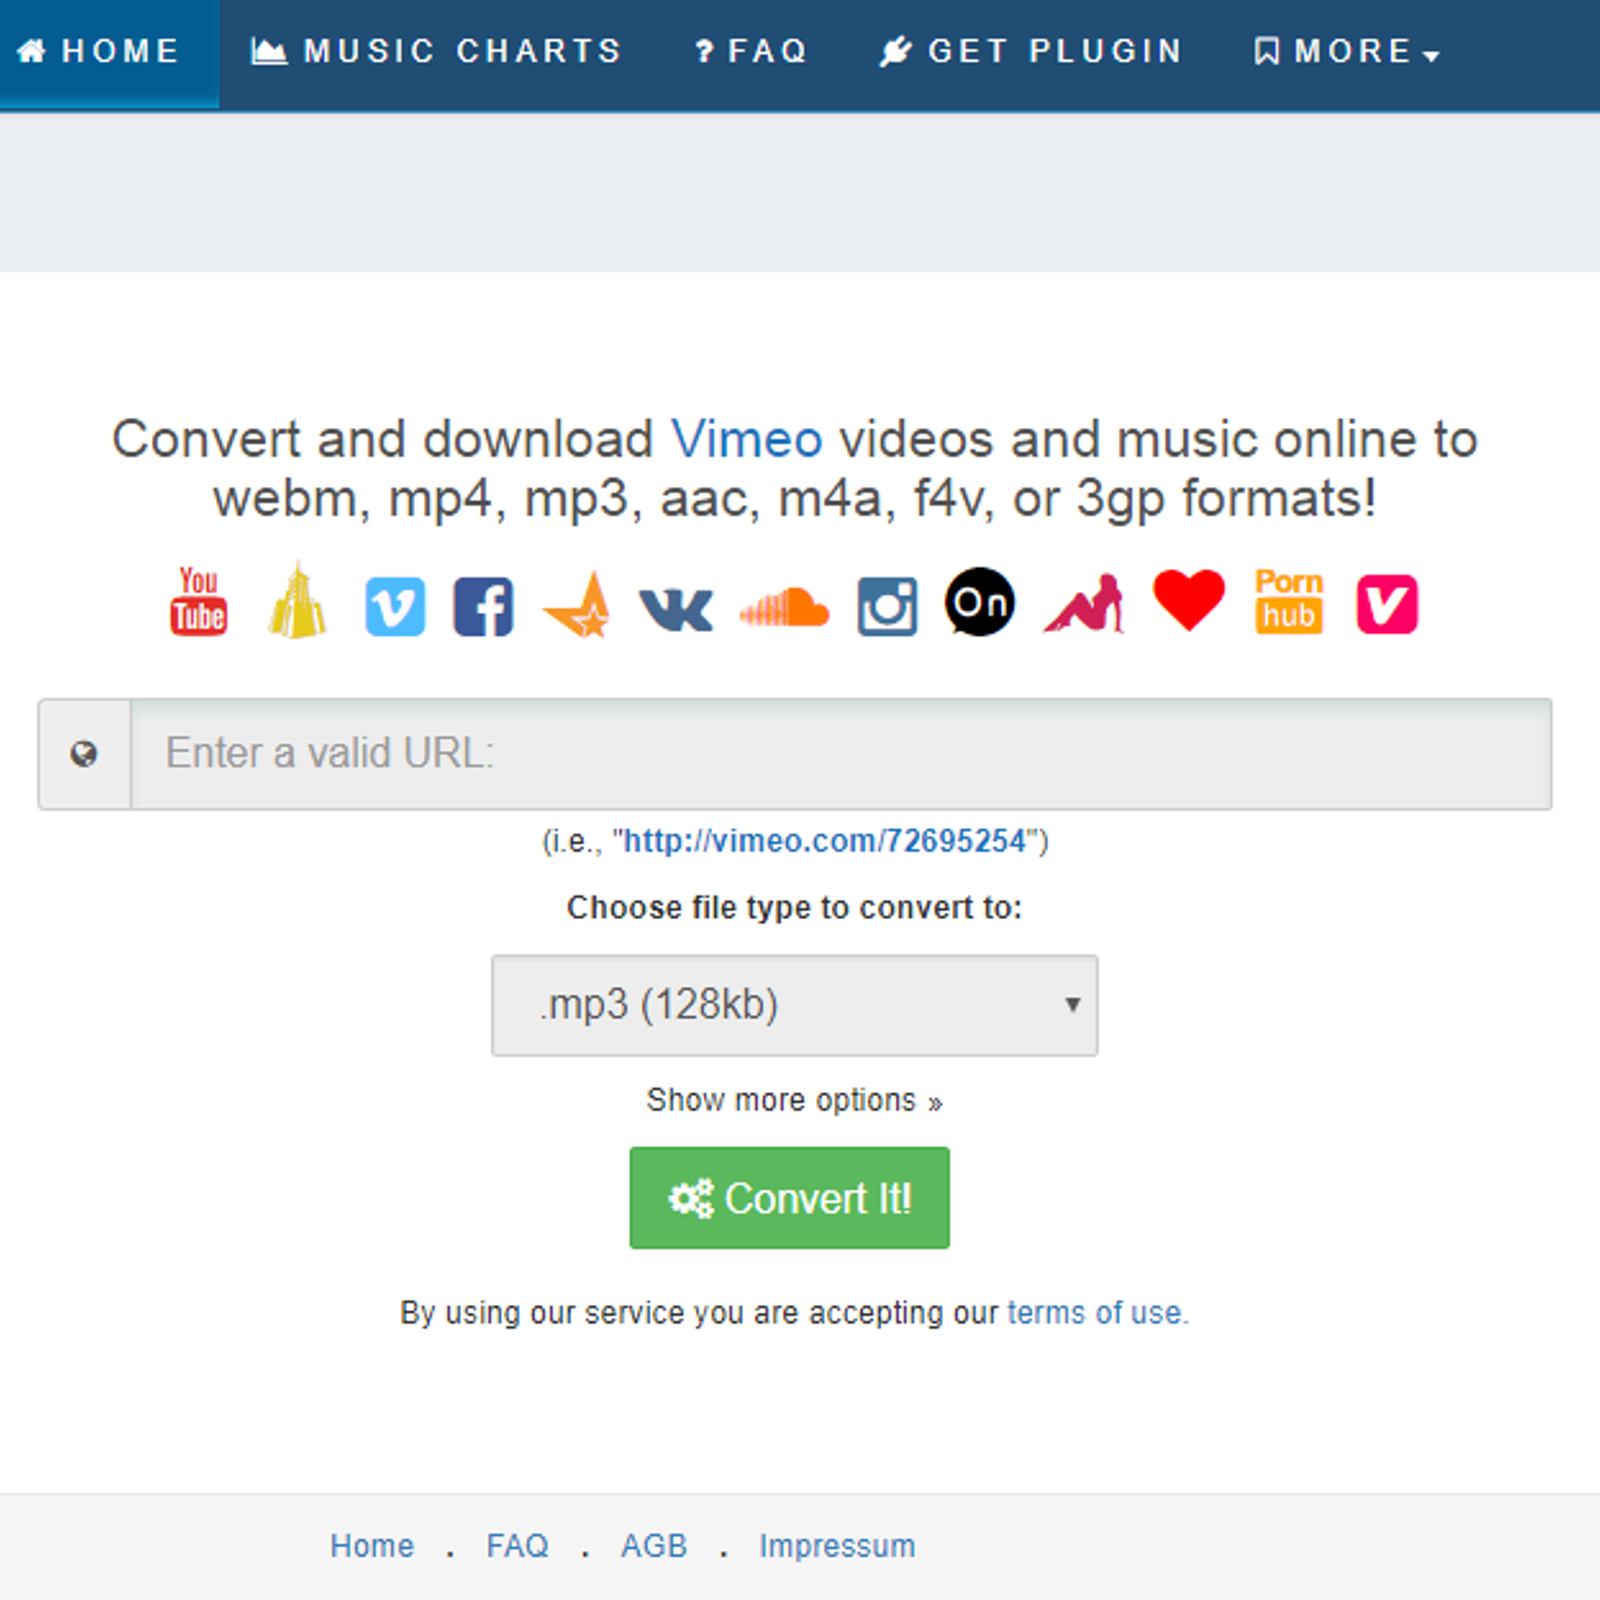This screenshot has height=1600, width=1600.
Task: Select the blue Vimeo icon
Action: tap(395, 606)
